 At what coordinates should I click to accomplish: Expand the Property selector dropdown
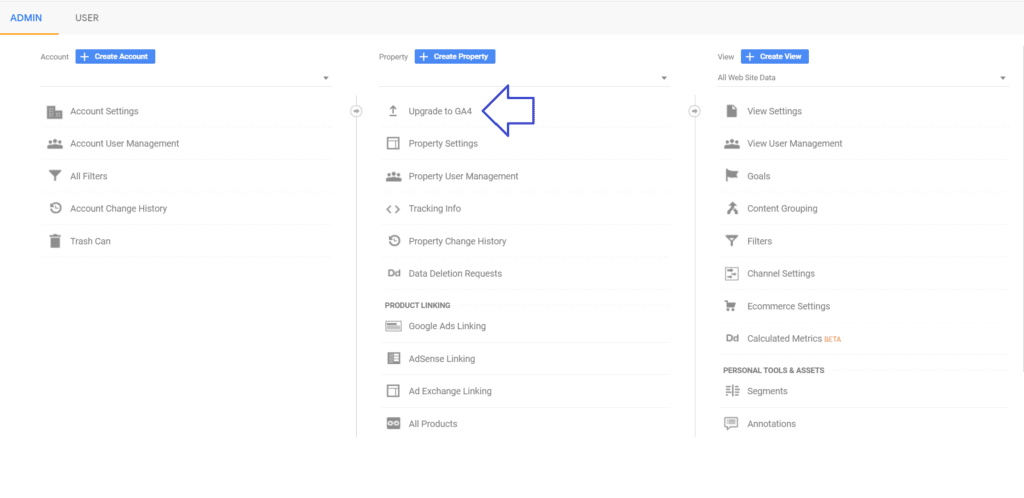pos(664,78)
